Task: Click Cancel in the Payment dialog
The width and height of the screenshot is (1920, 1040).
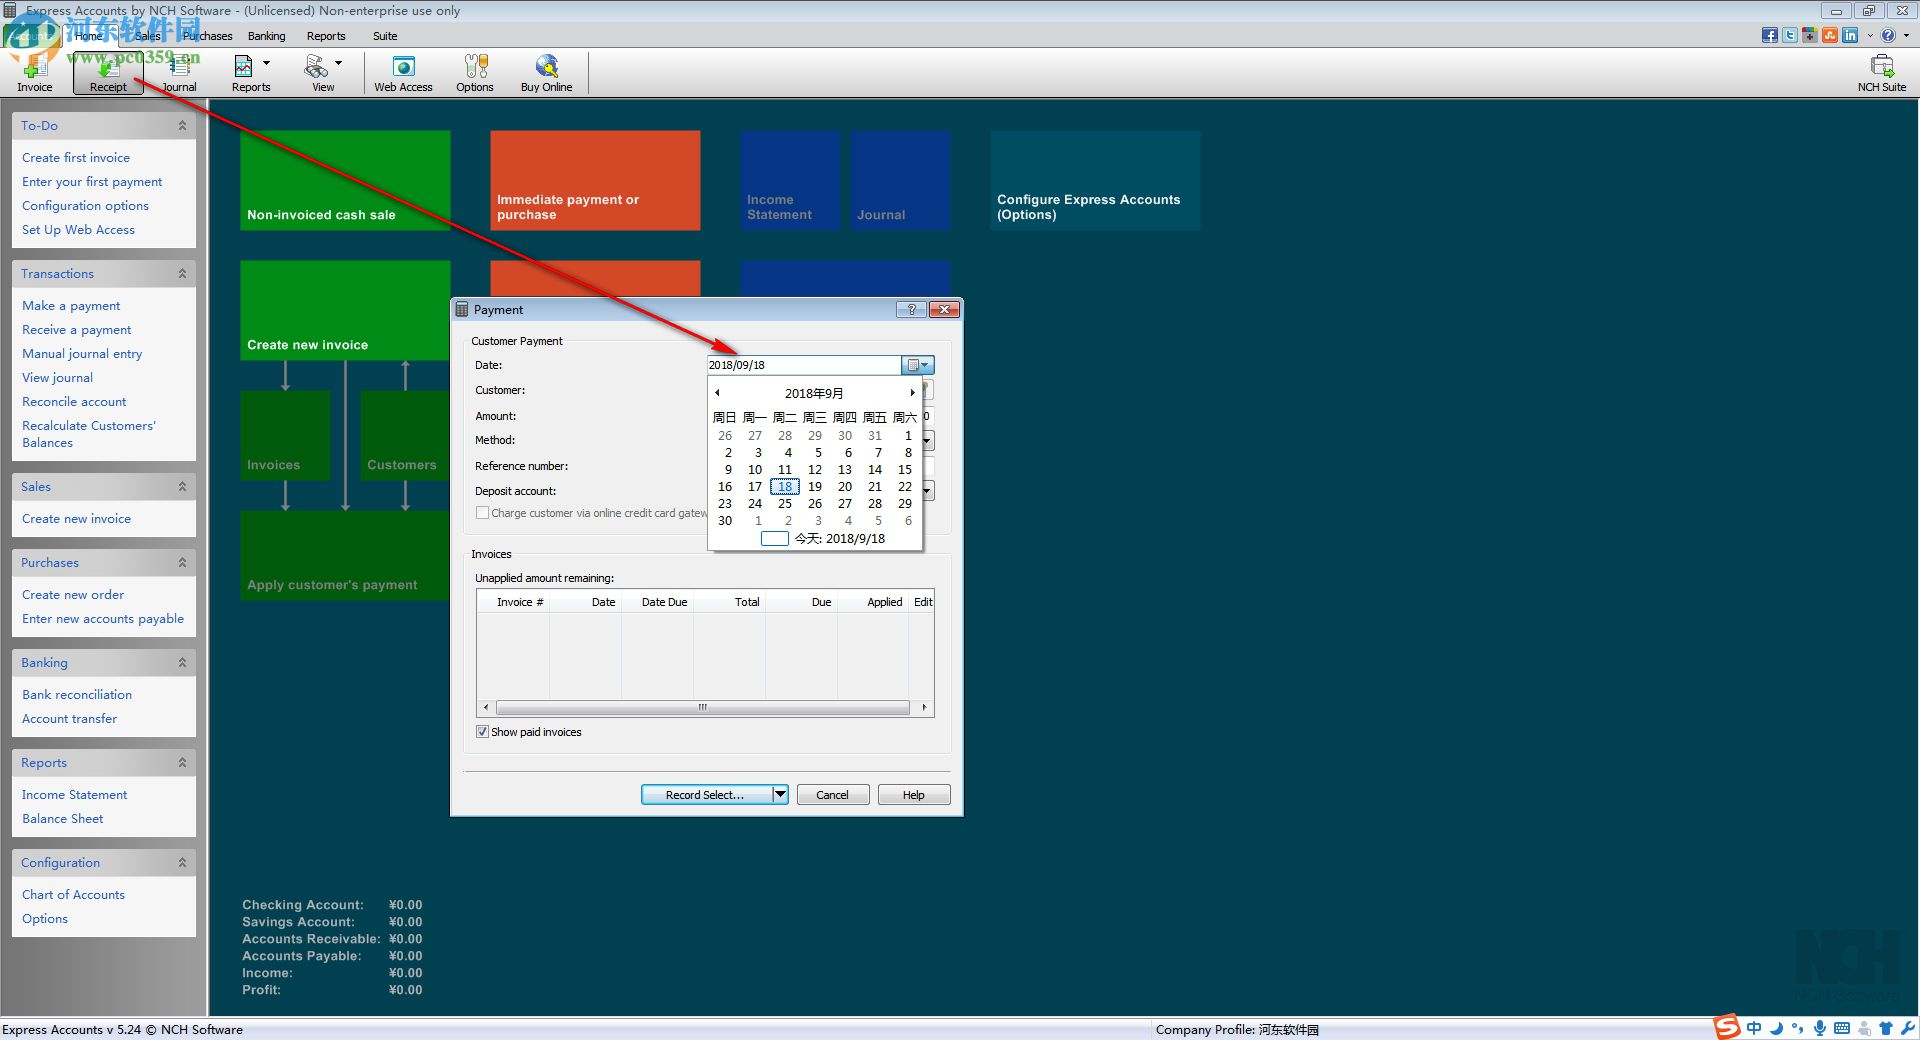Action: [832, 794]
